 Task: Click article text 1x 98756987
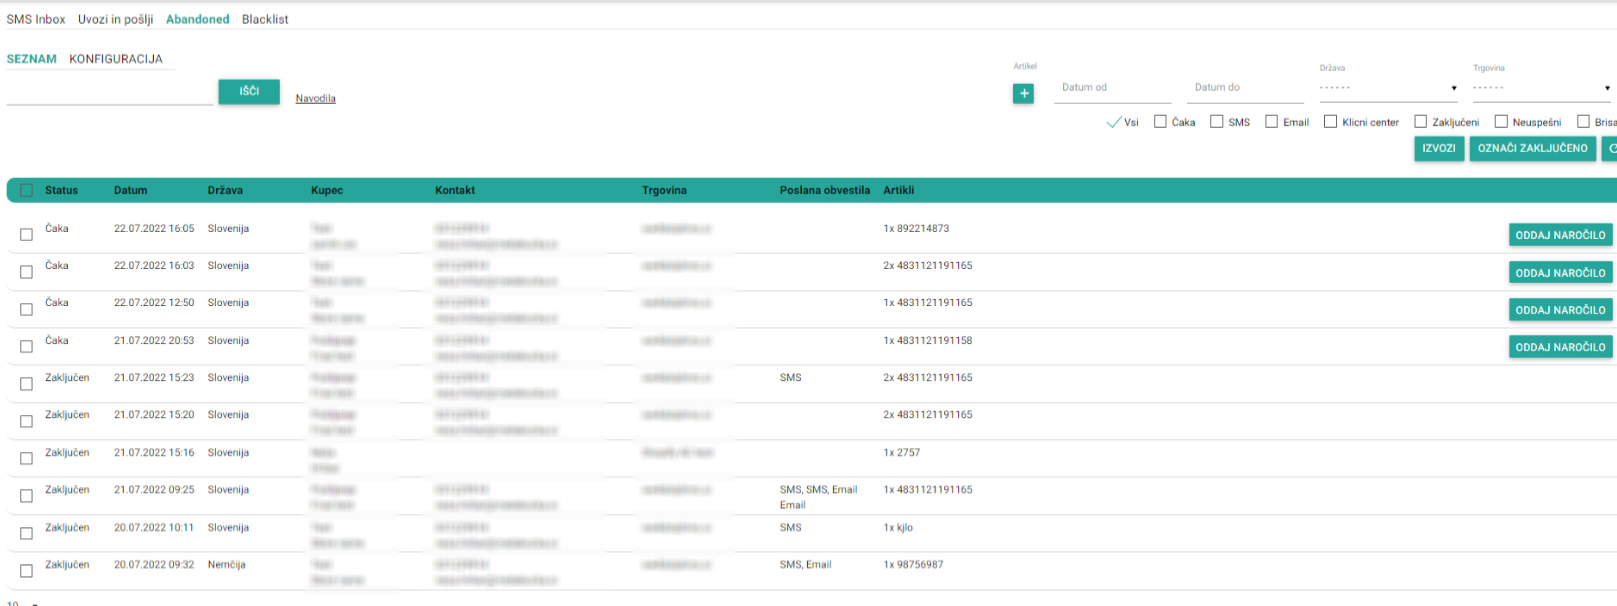pos(913,565)
